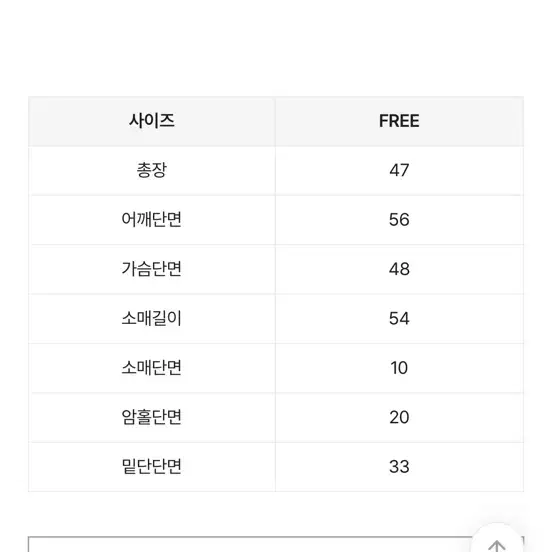
Task: Click the 밑단단면 row label
Action: pyautogui.click(x=152, y=467)
